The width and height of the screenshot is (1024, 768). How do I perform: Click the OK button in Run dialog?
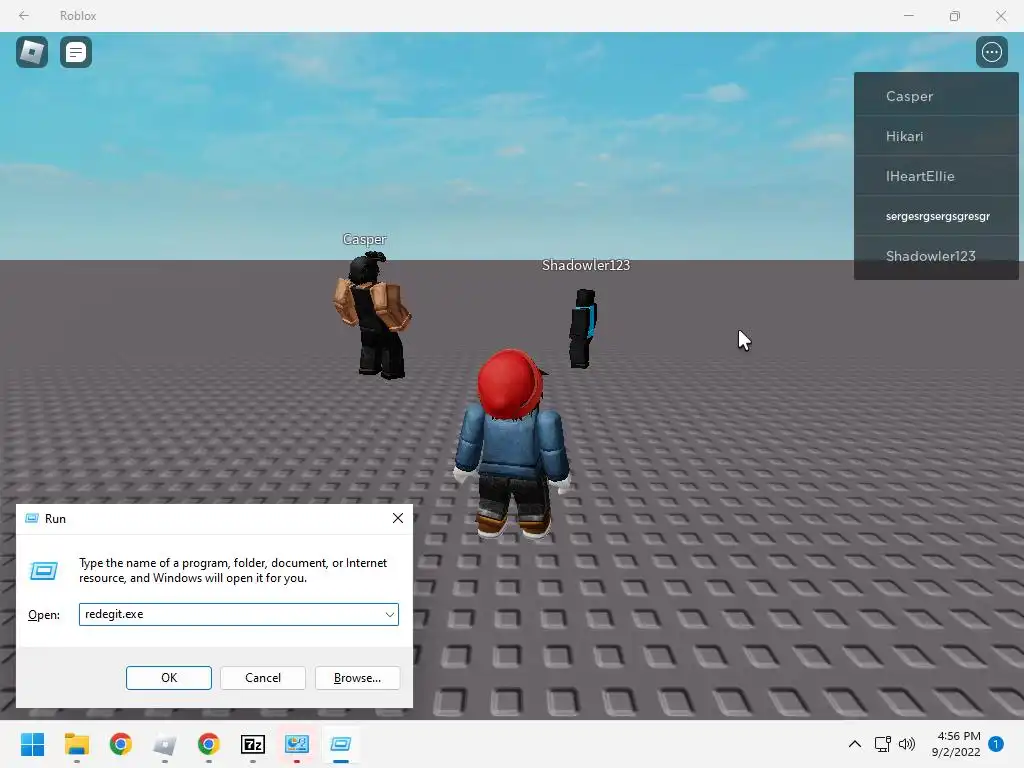[168, 678]
